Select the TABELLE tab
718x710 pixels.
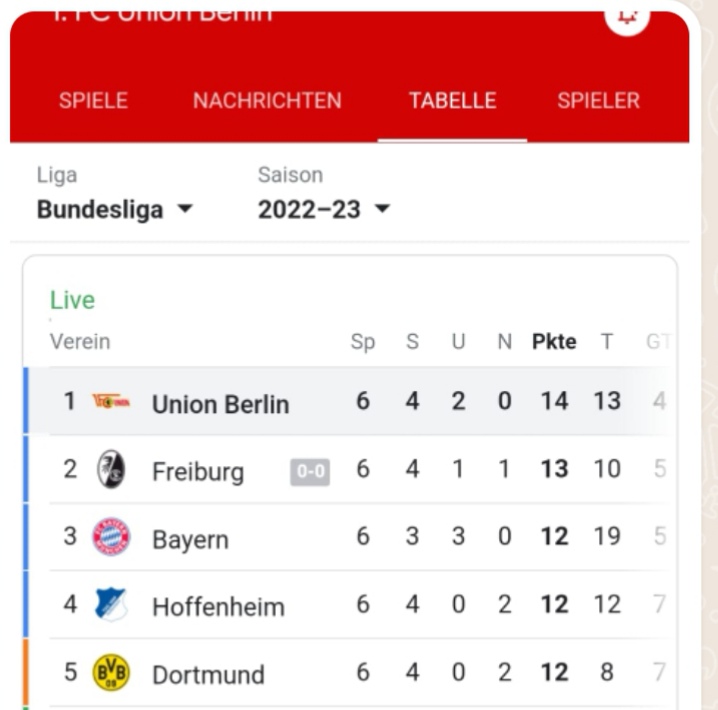pos(452,101)
